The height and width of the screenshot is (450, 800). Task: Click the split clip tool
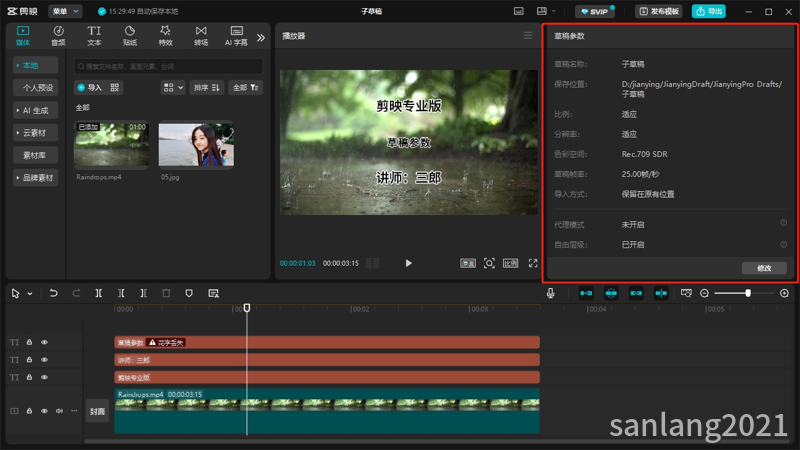click(98, 293)
